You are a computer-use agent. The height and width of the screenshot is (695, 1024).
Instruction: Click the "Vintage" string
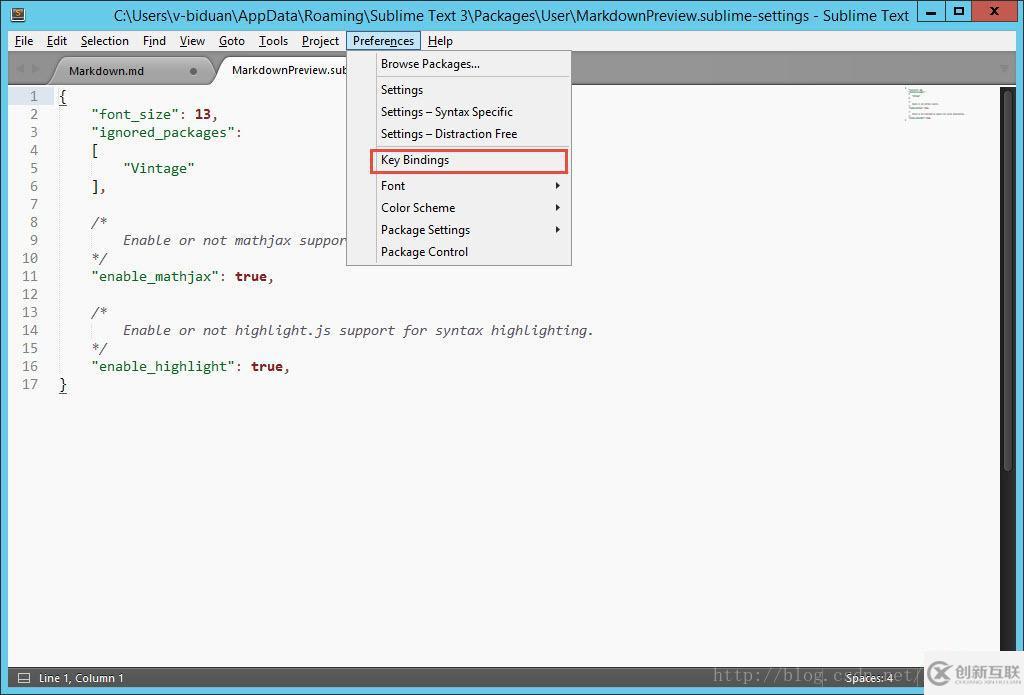pos(159,169)
